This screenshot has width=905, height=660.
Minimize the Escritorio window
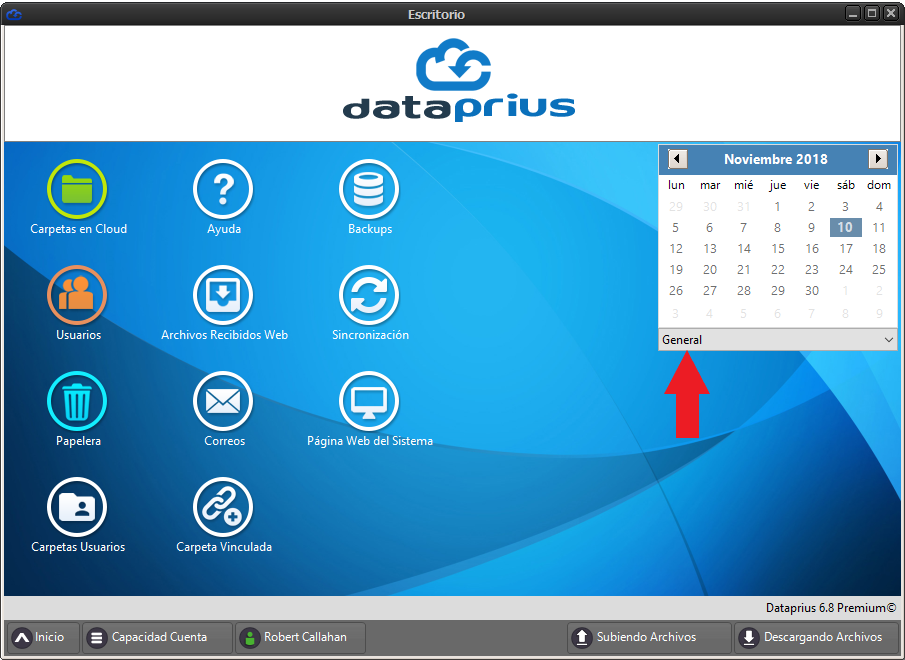(854, 13)
